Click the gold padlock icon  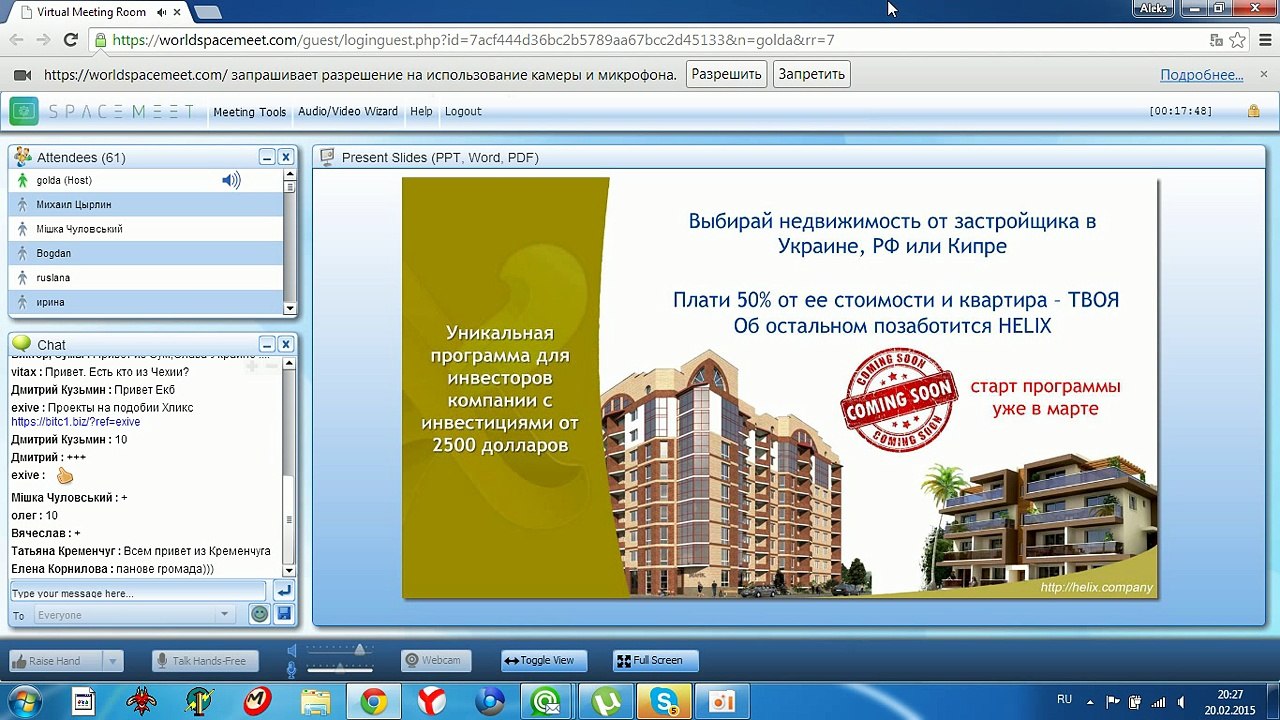pyautogui.click(x=1253, y=111)
